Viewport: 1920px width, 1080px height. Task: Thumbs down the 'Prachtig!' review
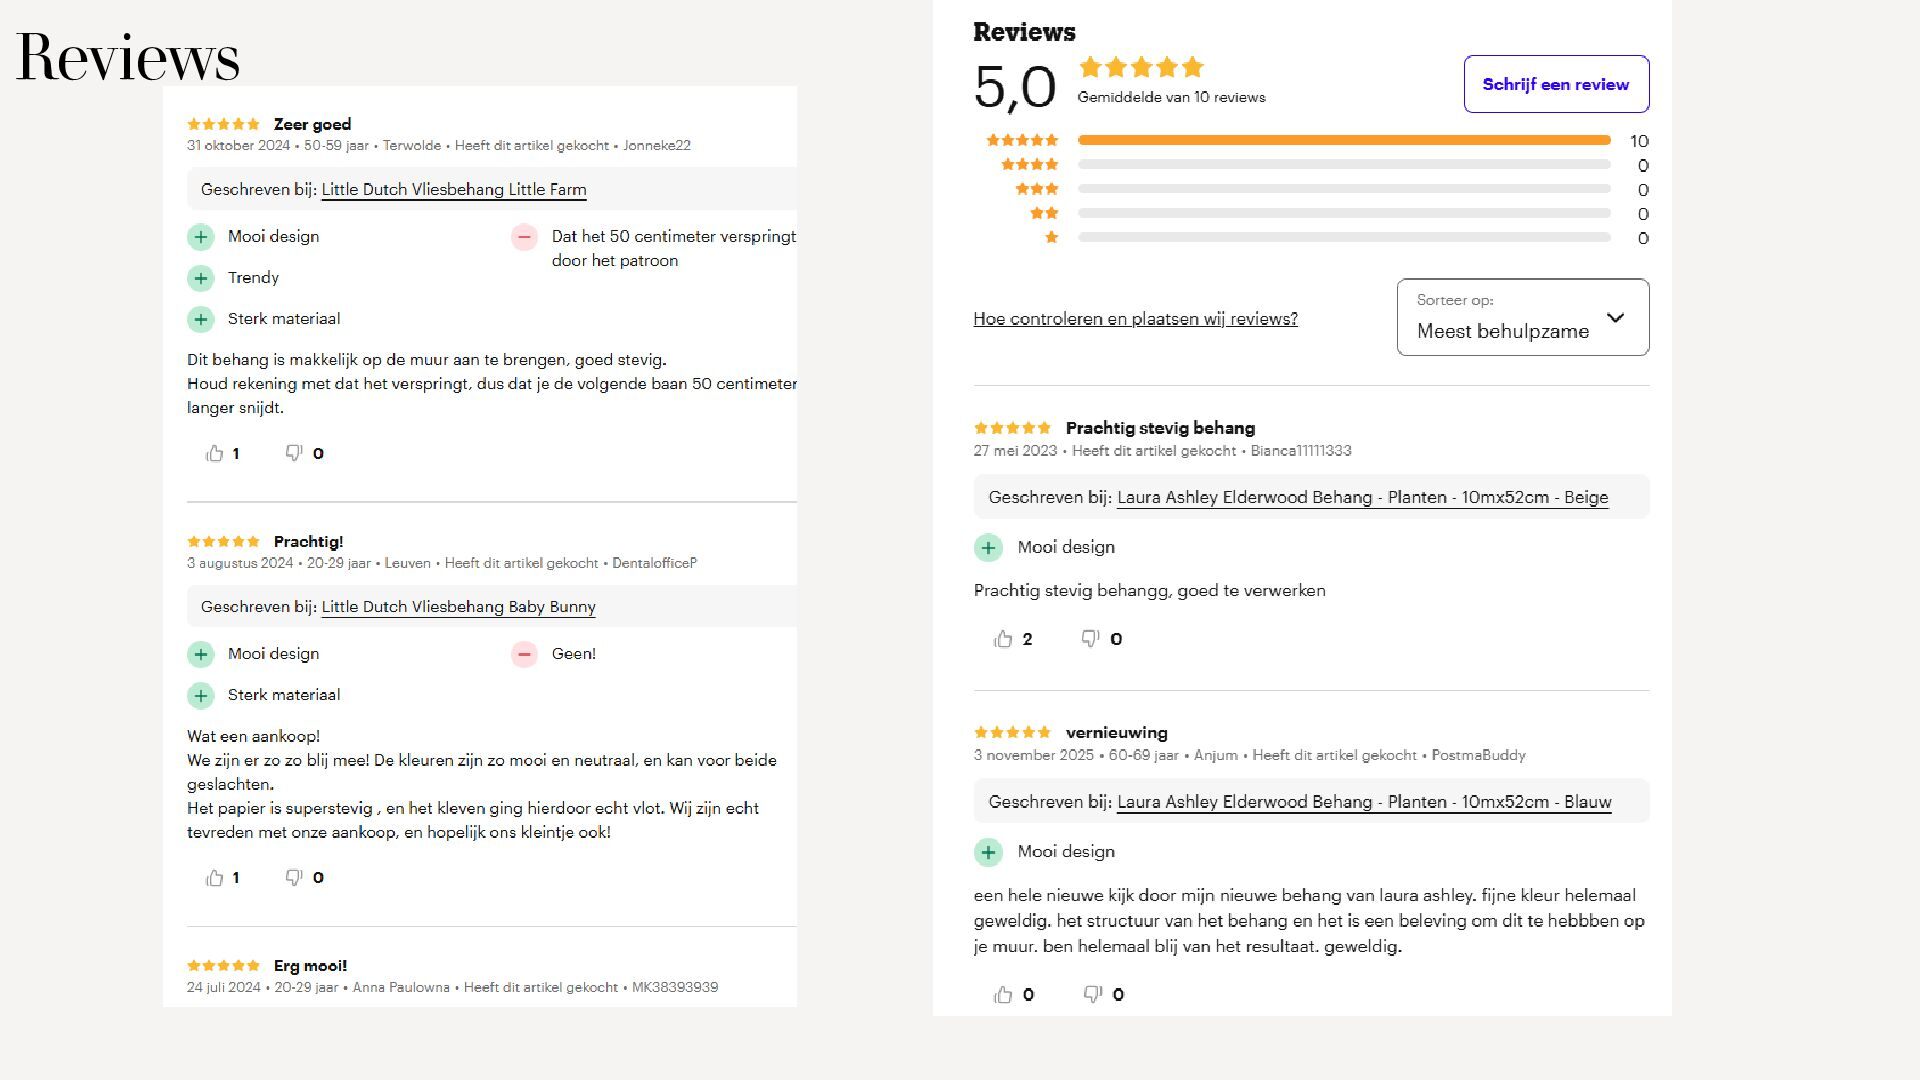pyautogui.click(x=294, y=878)
